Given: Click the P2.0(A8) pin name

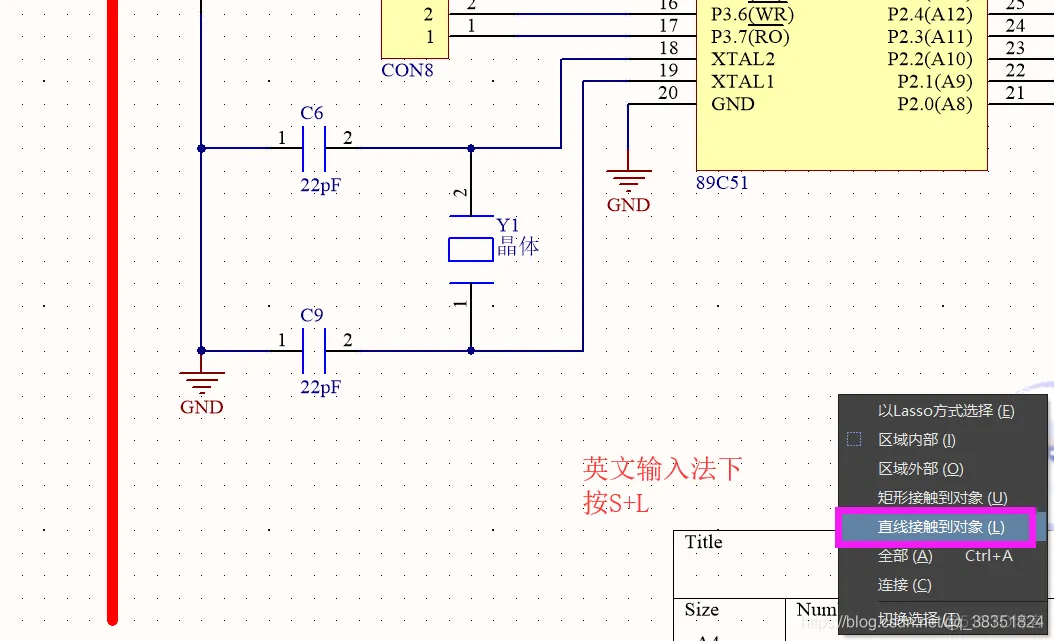Looking at the screenshot, I should pos(935,104).
